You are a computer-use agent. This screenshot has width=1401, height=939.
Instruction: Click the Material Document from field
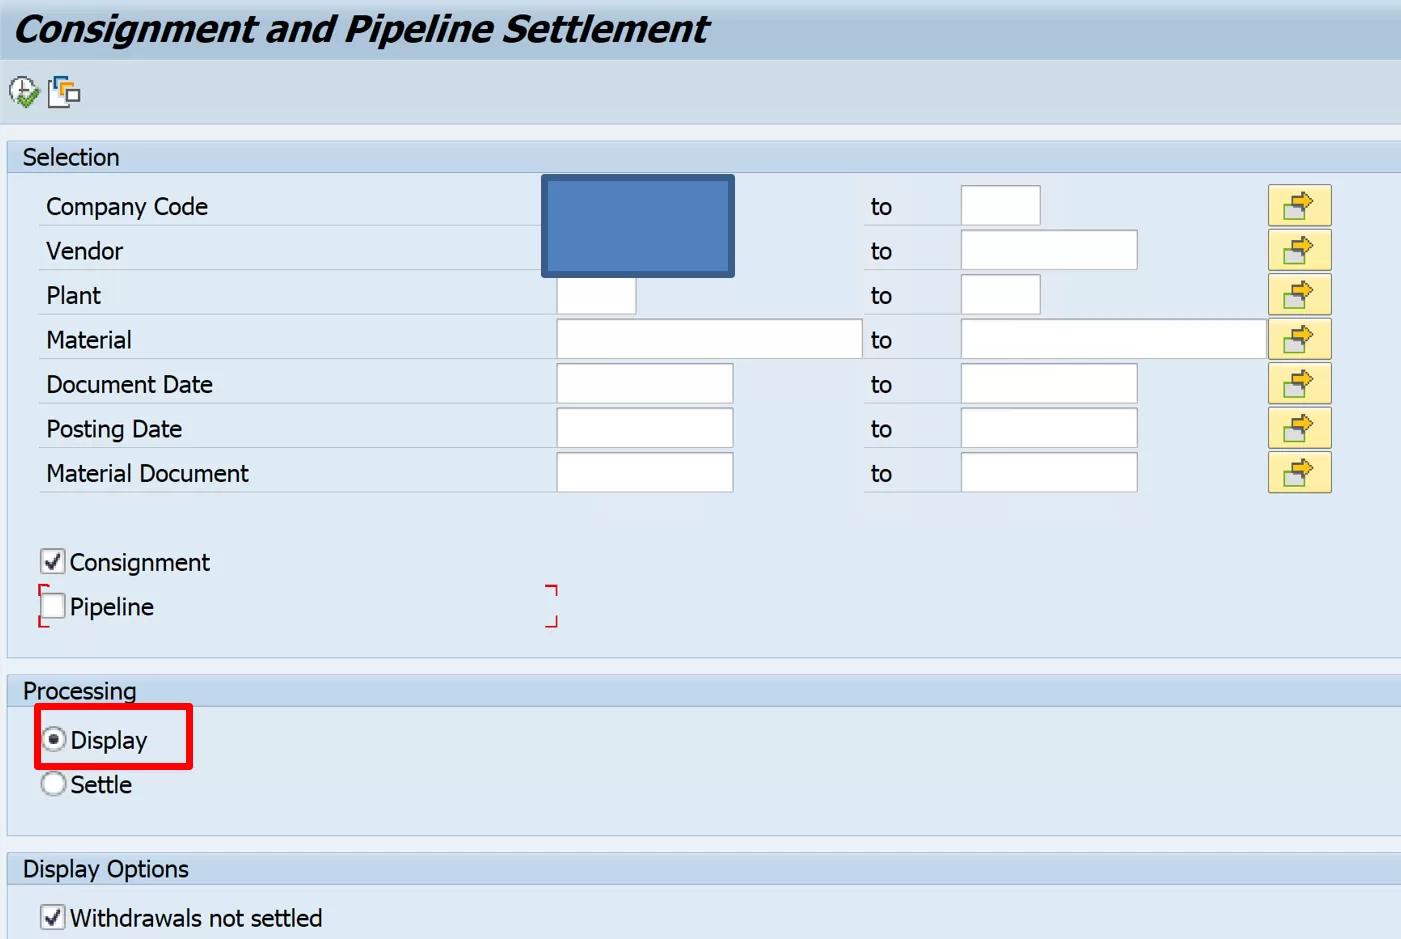[x=644, y=473]
